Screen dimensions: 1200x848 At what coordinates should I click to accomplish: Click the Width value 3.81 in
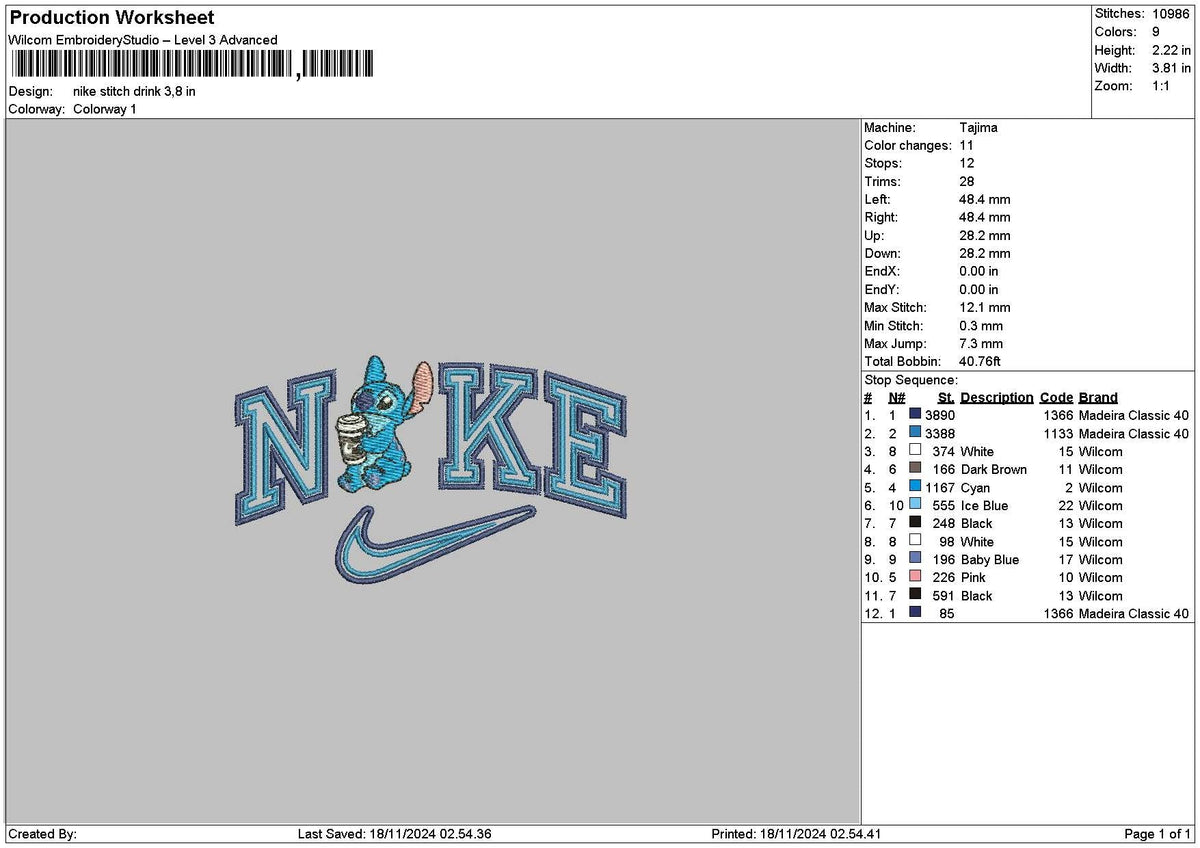pos(1172,68)
